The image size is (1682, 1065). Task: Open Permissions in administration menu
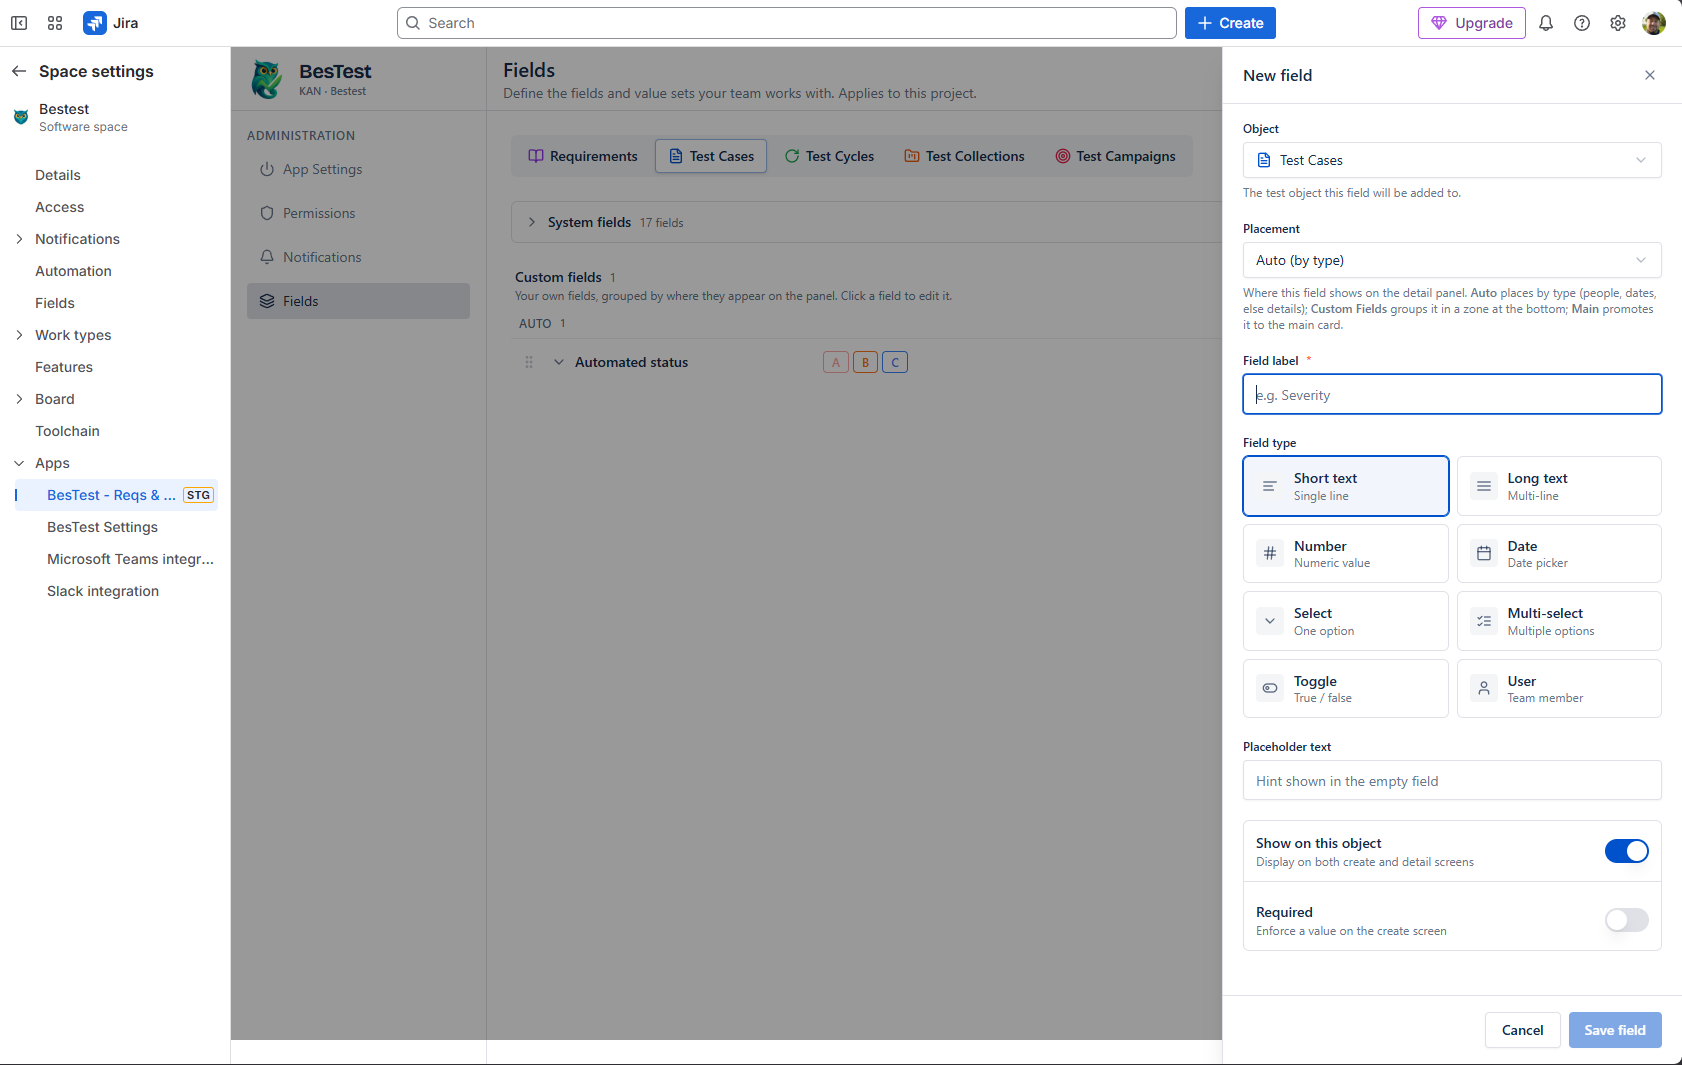click(x=358, y=213)
